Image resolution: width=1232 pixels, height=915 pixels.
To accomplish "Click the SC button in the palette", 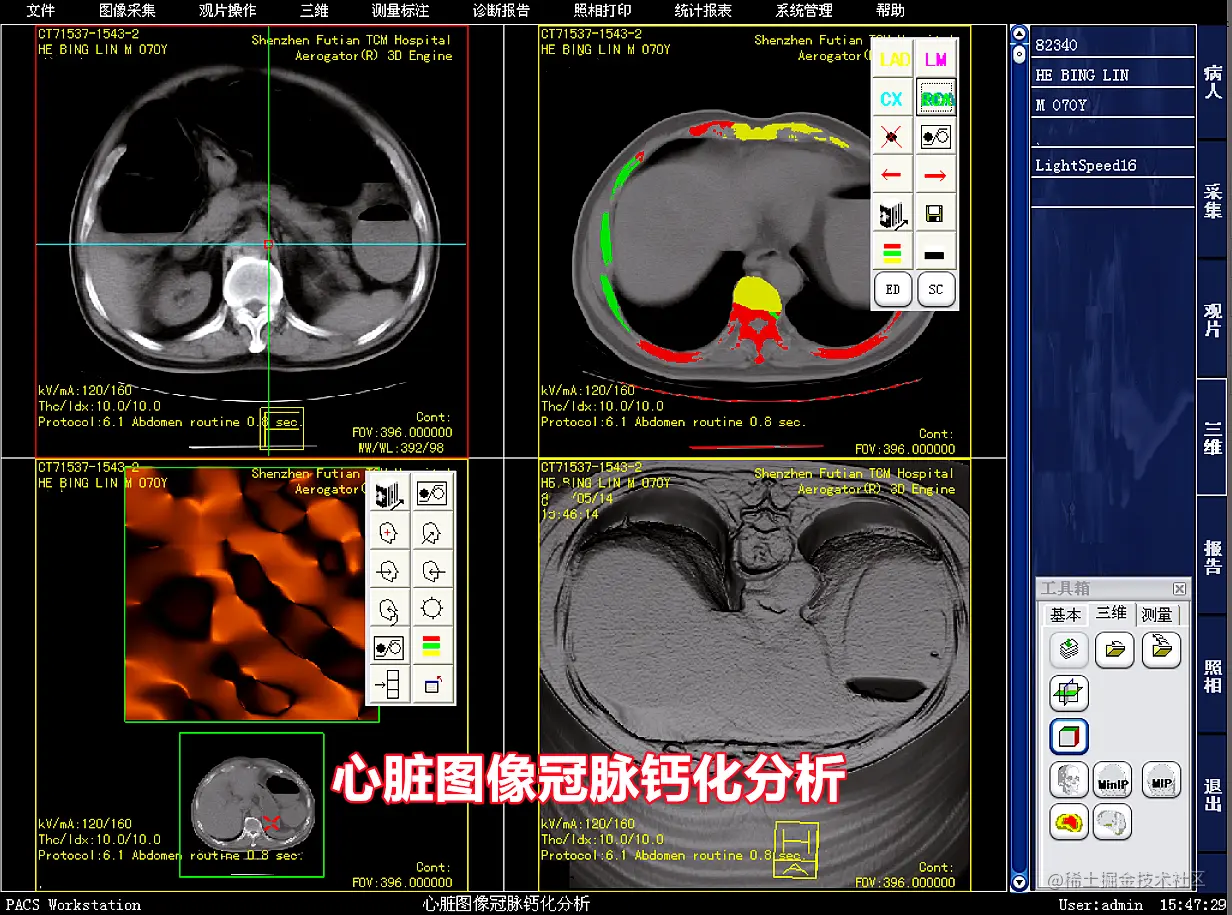I will point(935,289).
